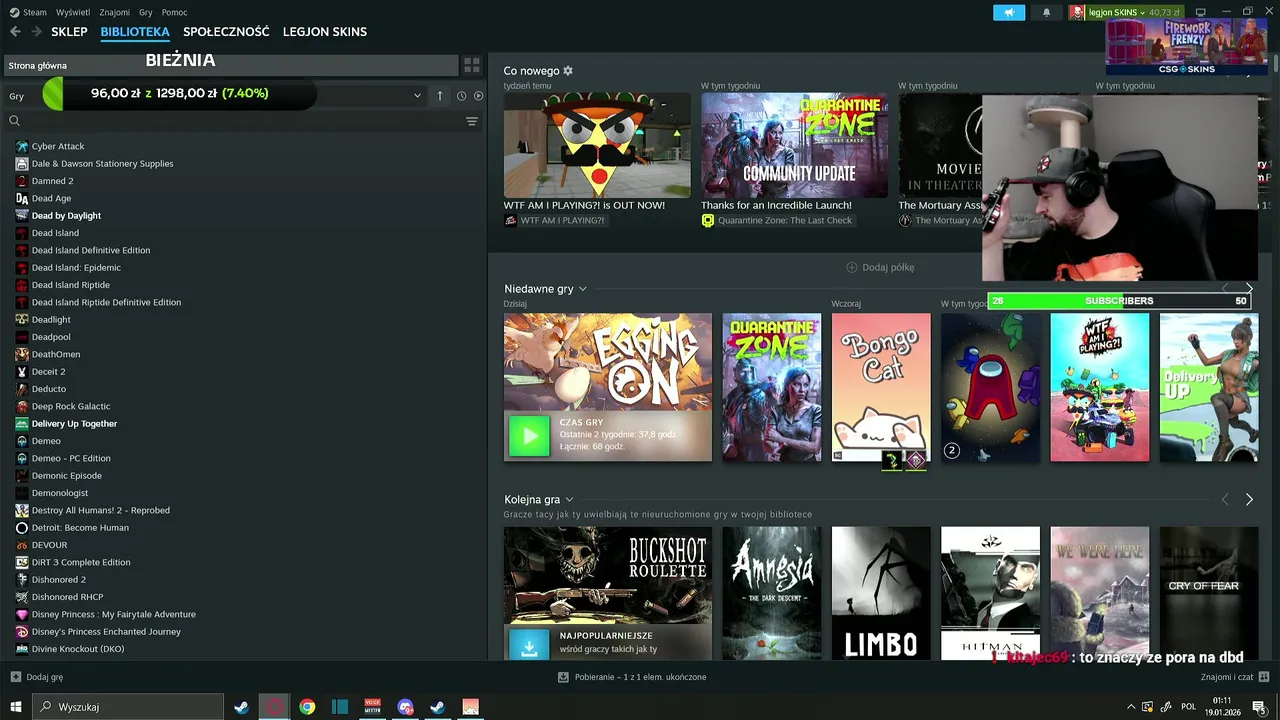The image size is (1280, 720).
Task: Show only ready-to-play games icon
Action: click(478, 96)
